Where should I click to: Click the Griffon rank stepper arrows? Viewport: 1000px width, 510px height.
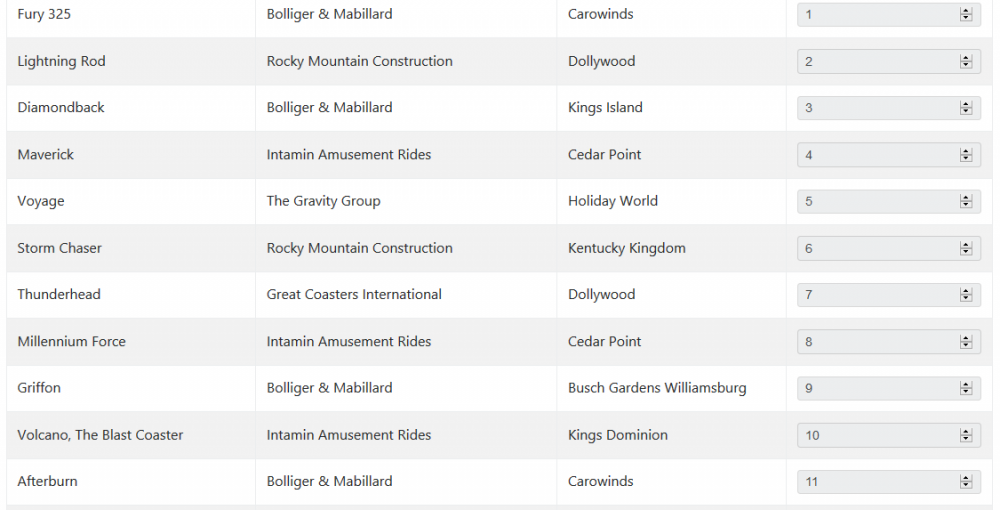[965, 388]
